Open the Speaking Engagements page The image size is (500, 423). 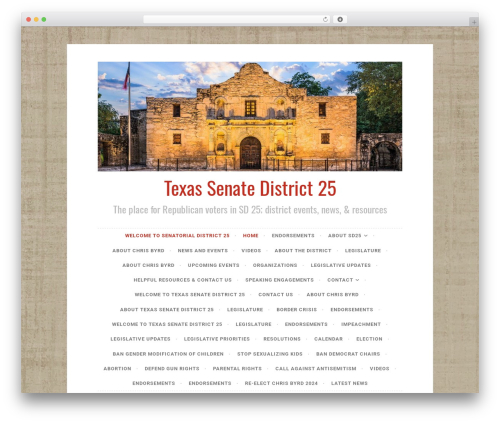[279, 280]
